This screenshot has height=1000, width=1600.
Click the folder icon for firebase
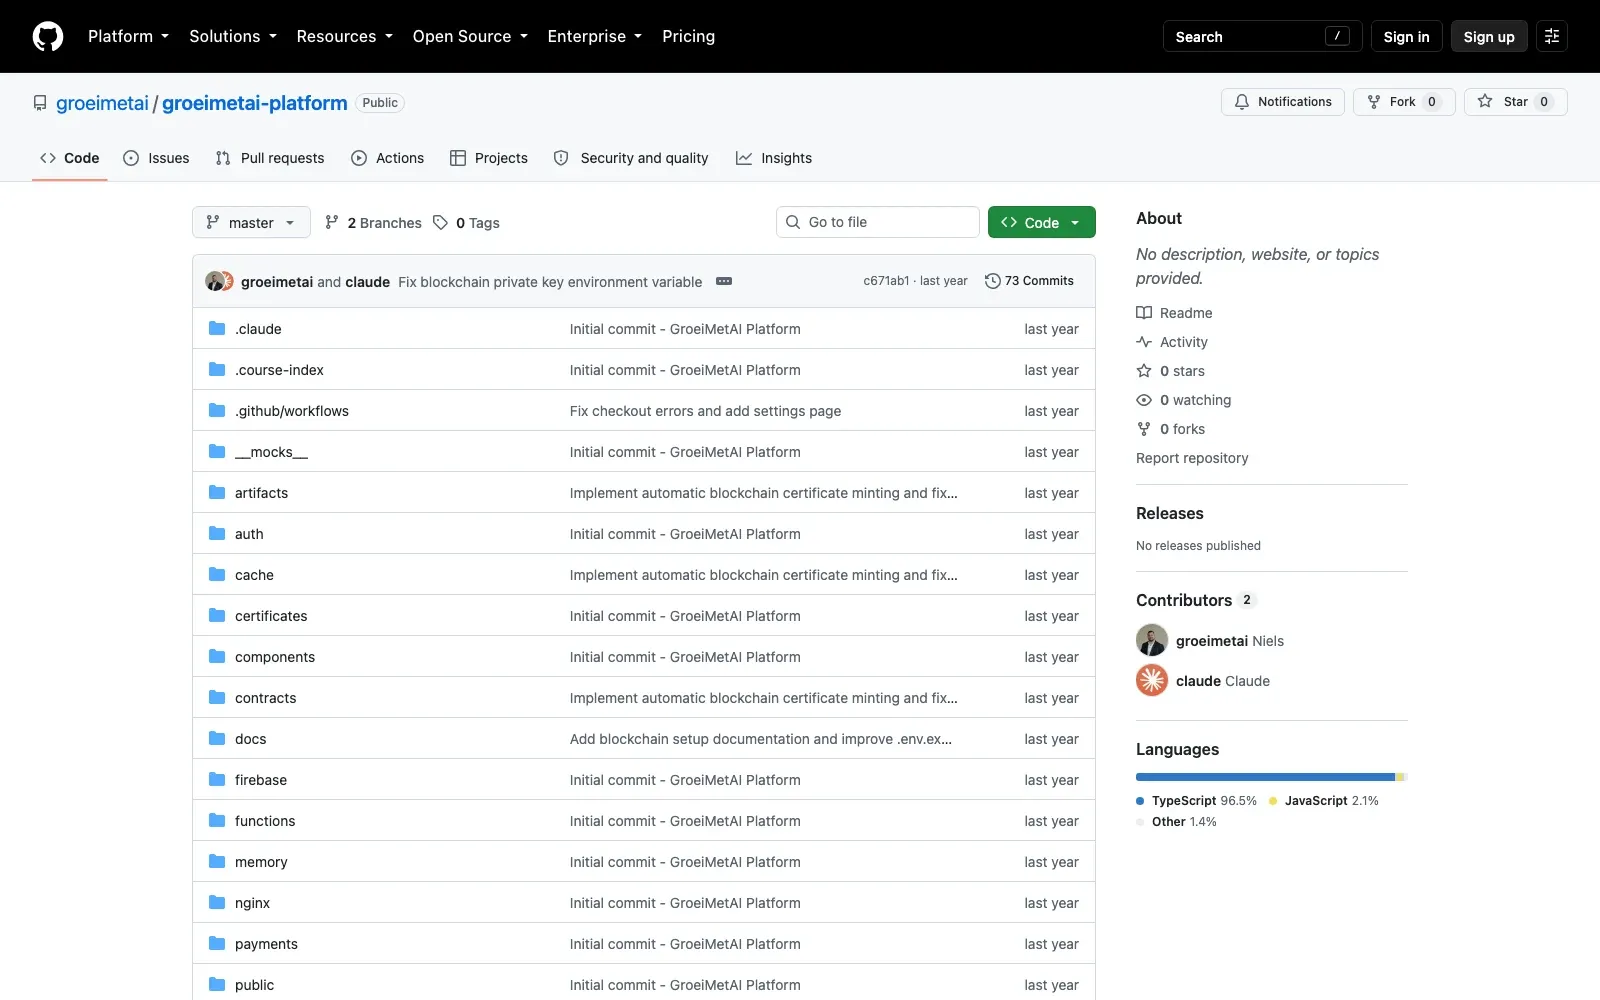[217, 779]
